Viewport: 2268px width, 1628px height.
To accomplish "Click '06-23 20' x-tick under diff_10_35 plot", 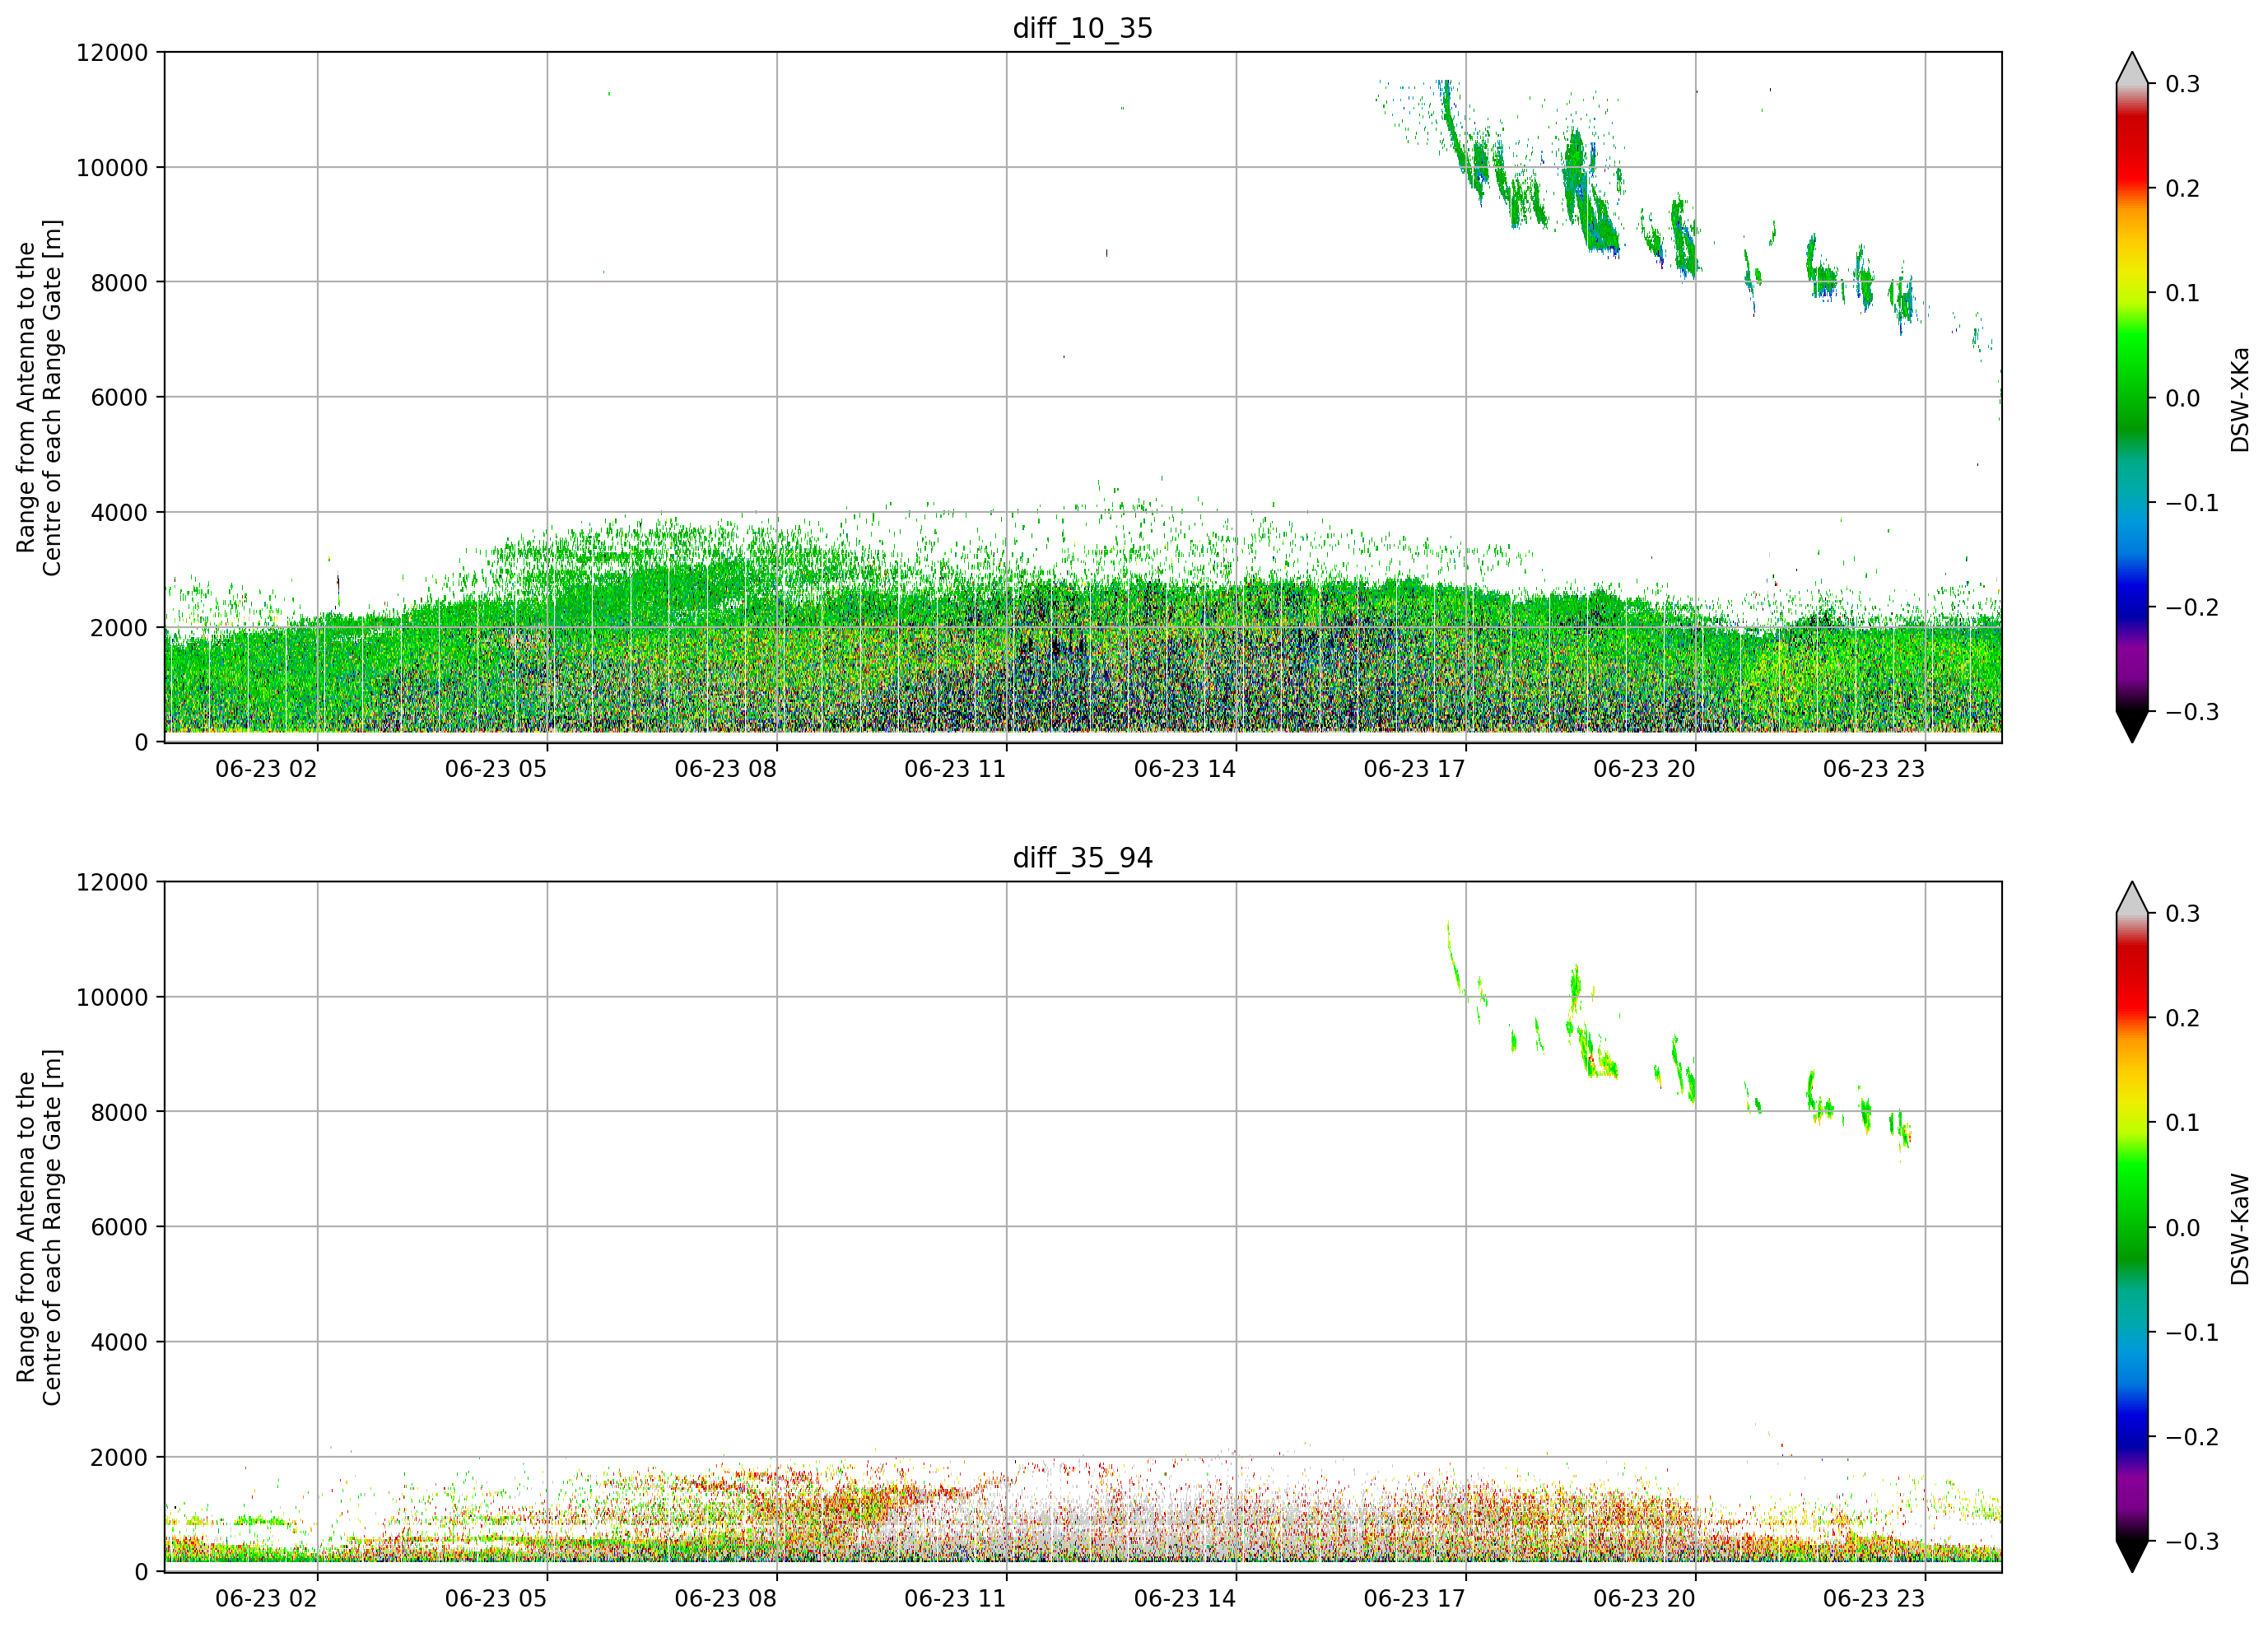I will tap(1644, 769).
